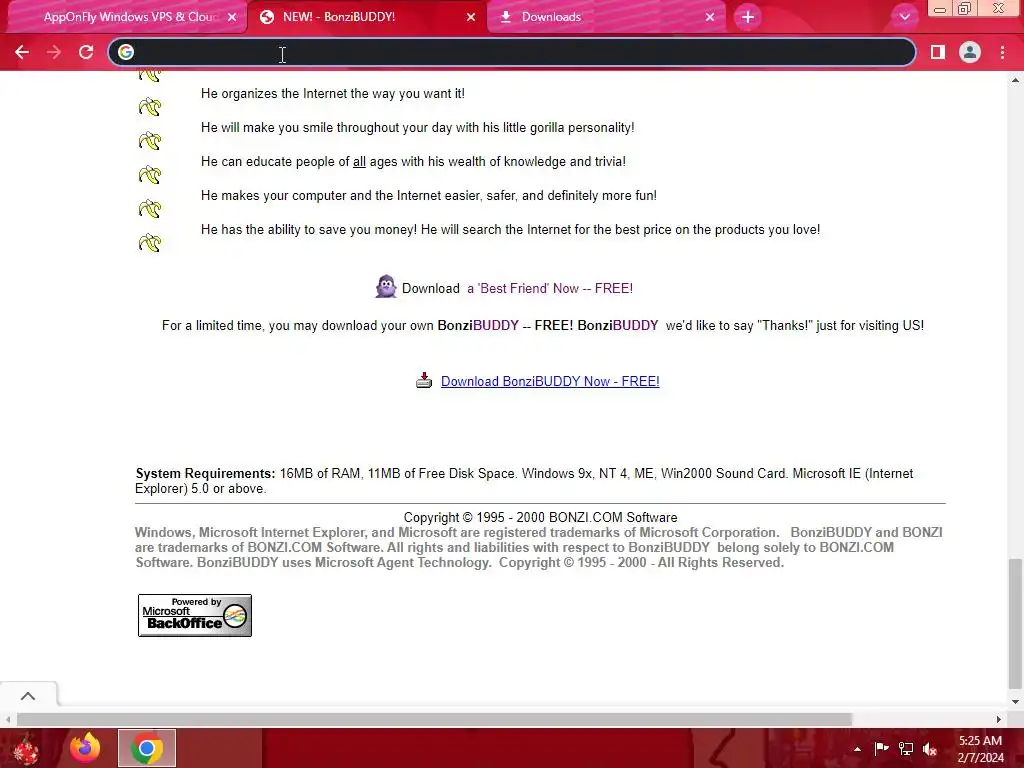This screenshot has height=768, width=1024.
Task: Toggle the side panel icon
Action: pyautogui.click(x=938, y=52)
